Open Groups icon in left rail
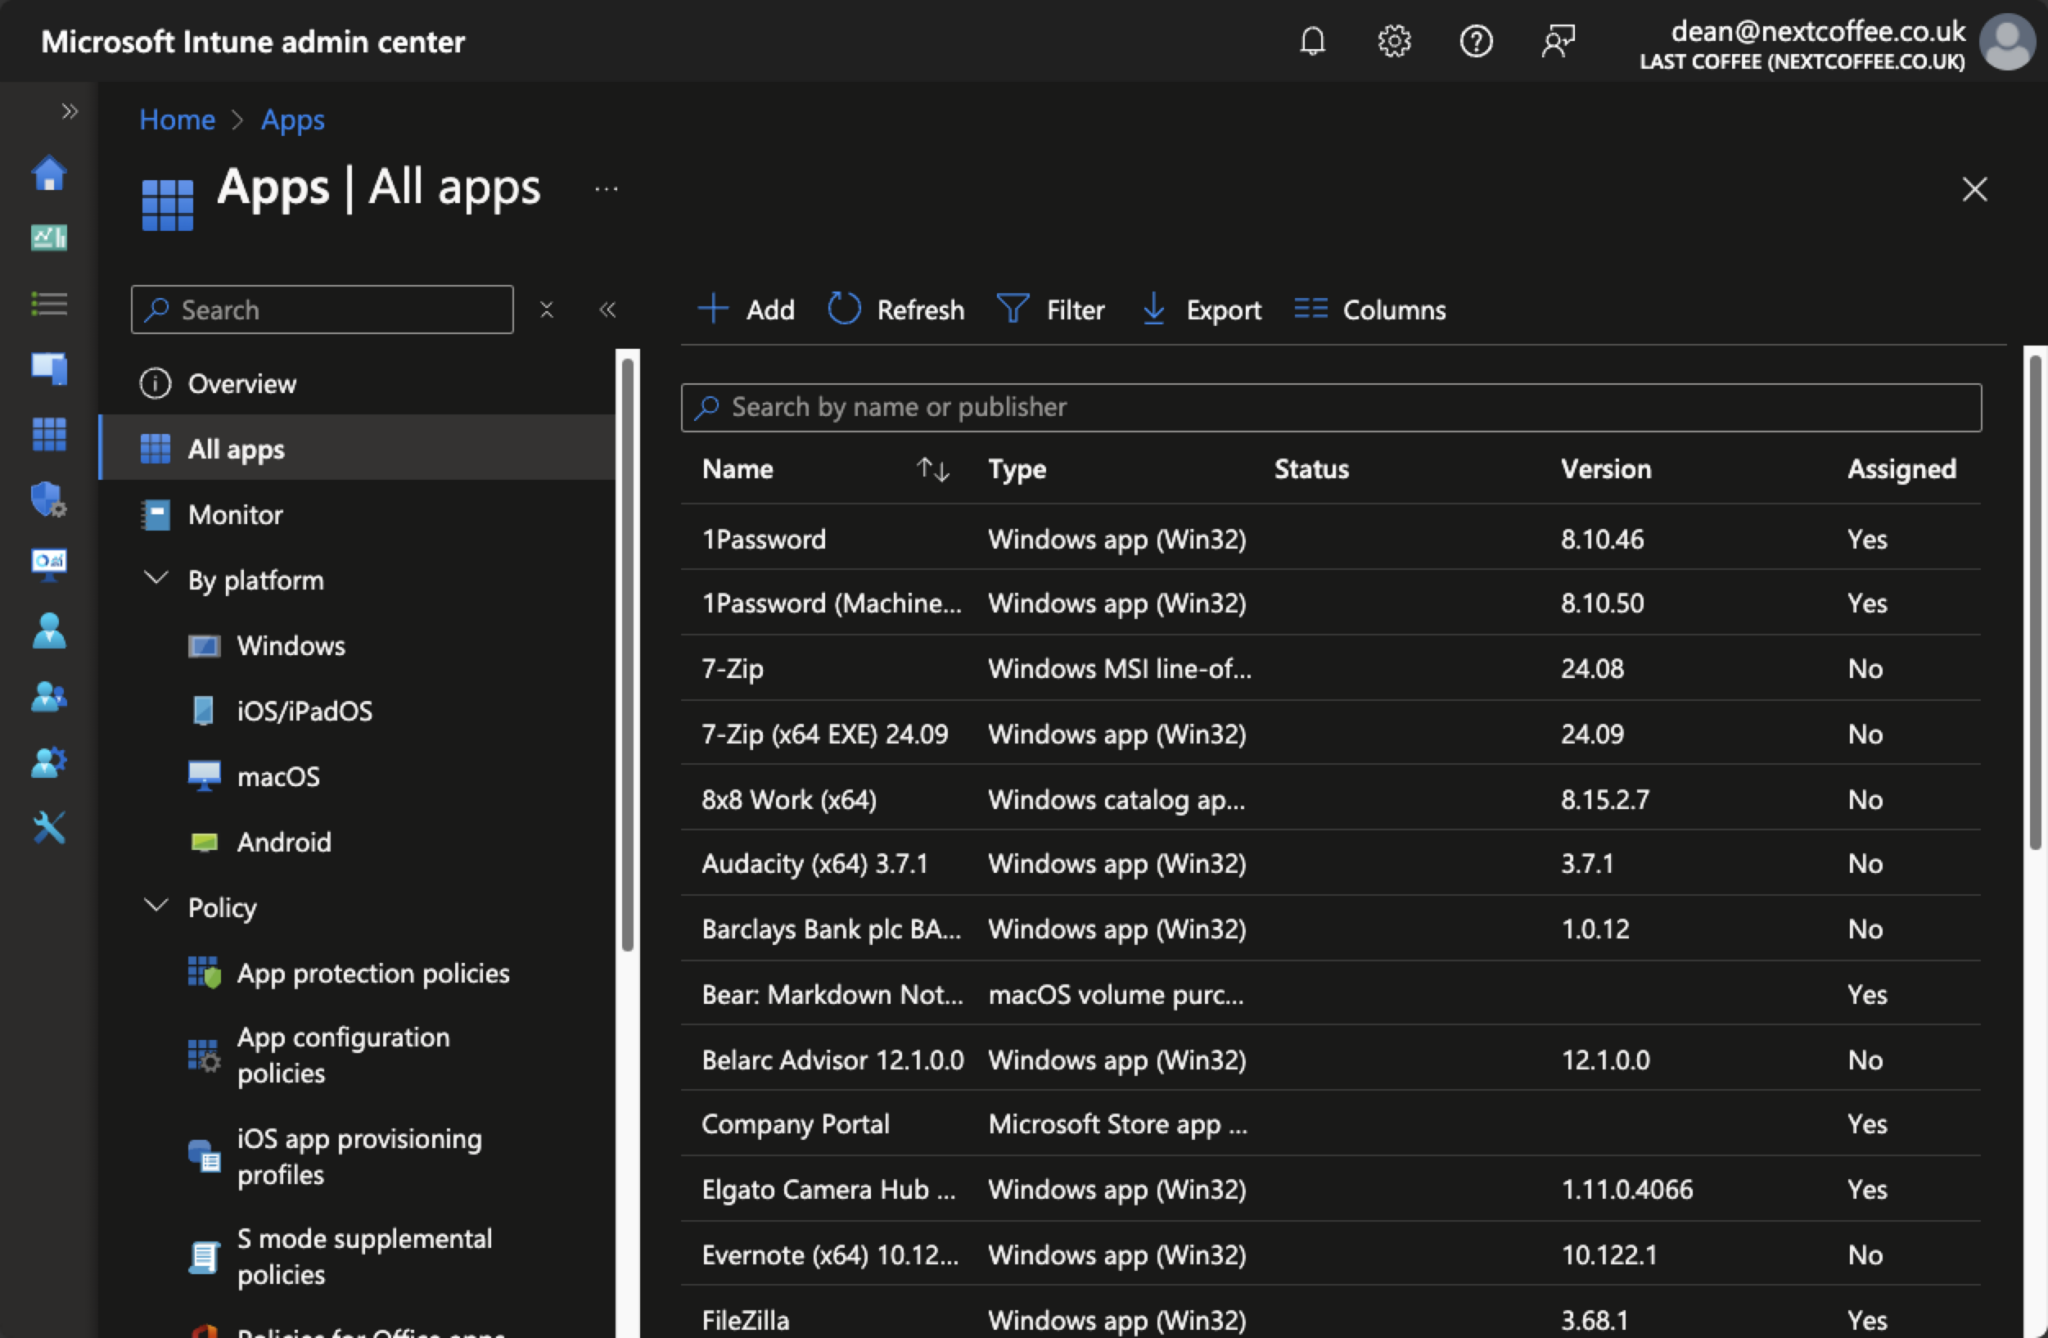This screenshot has width=2048, height=1338. coord(49,696)
